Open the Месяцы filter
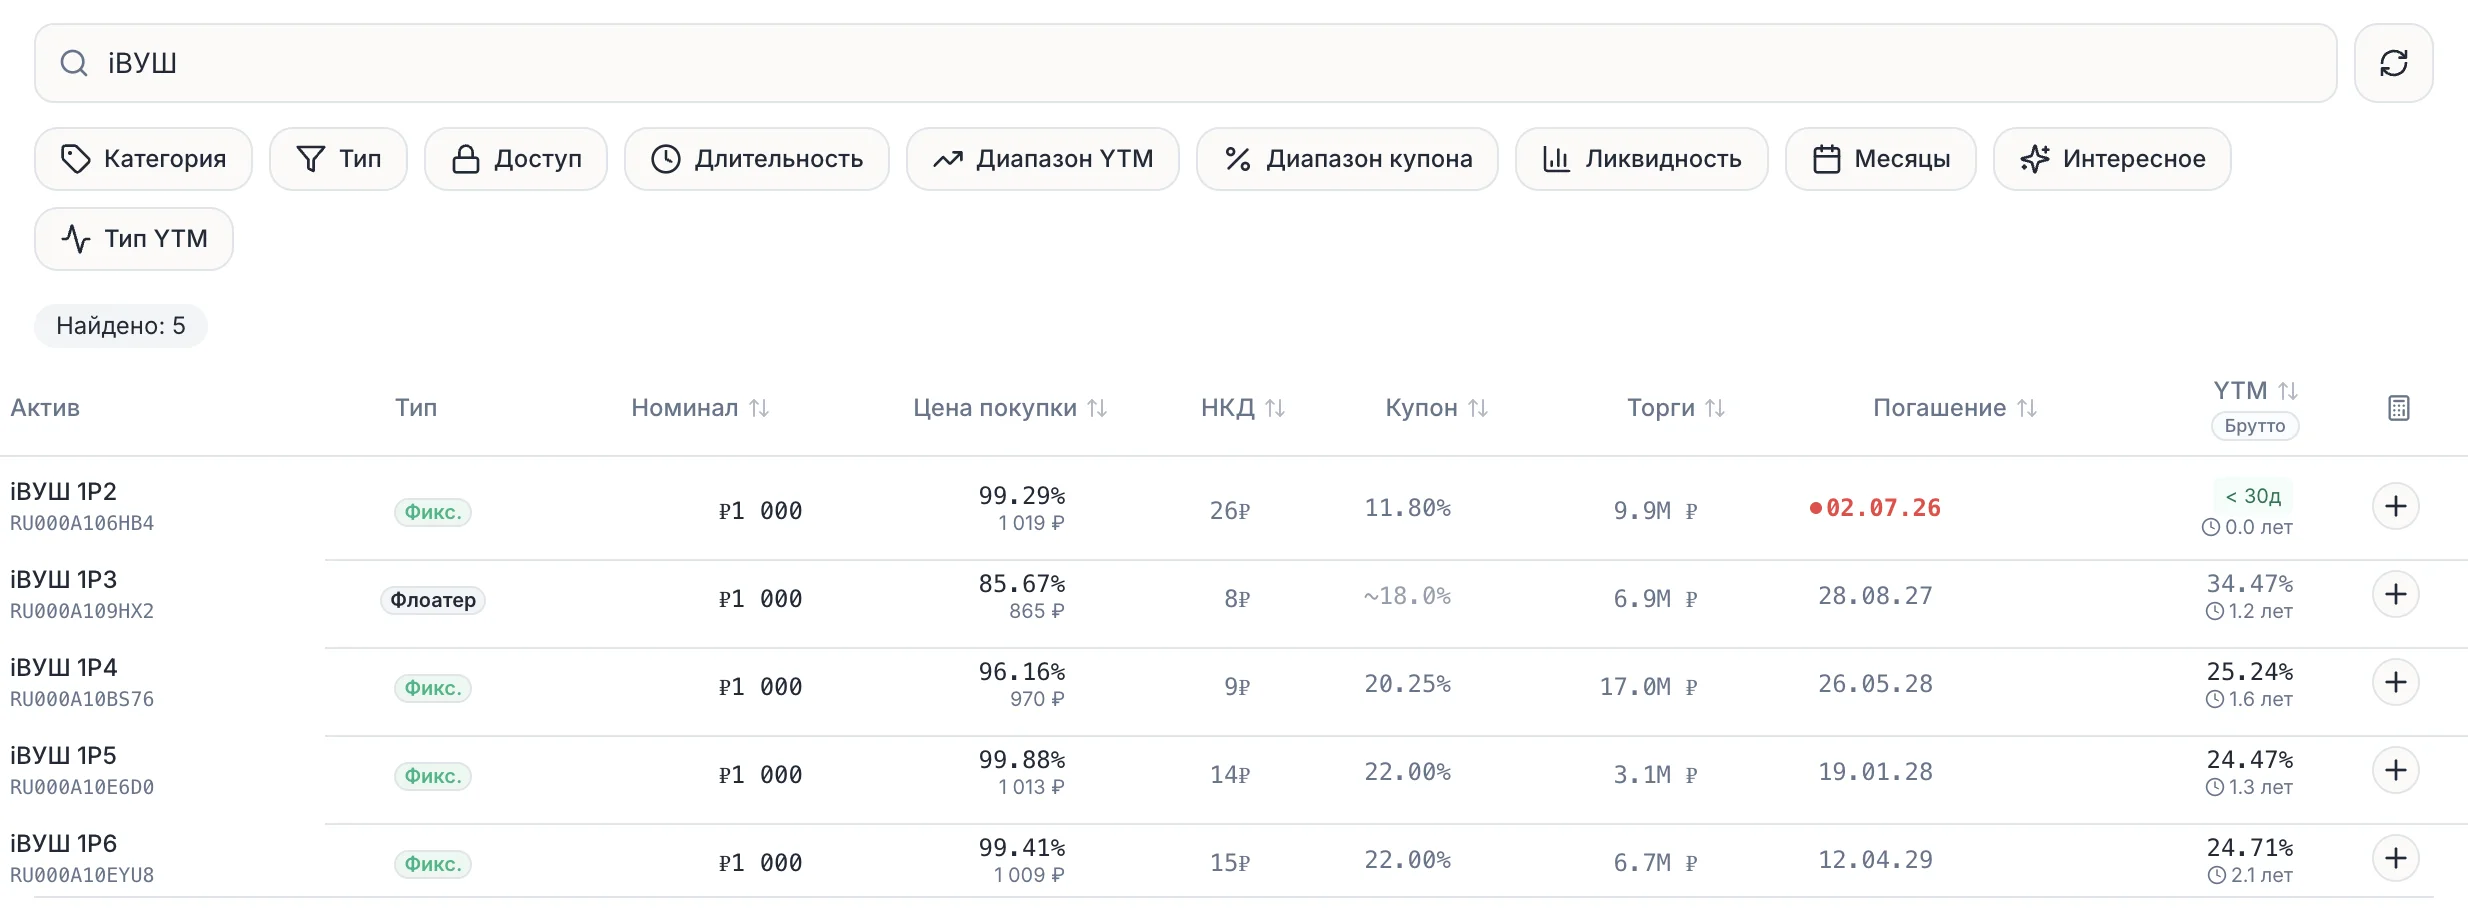This screenshot has height=922, width=2468. (x=1881, y=159)
